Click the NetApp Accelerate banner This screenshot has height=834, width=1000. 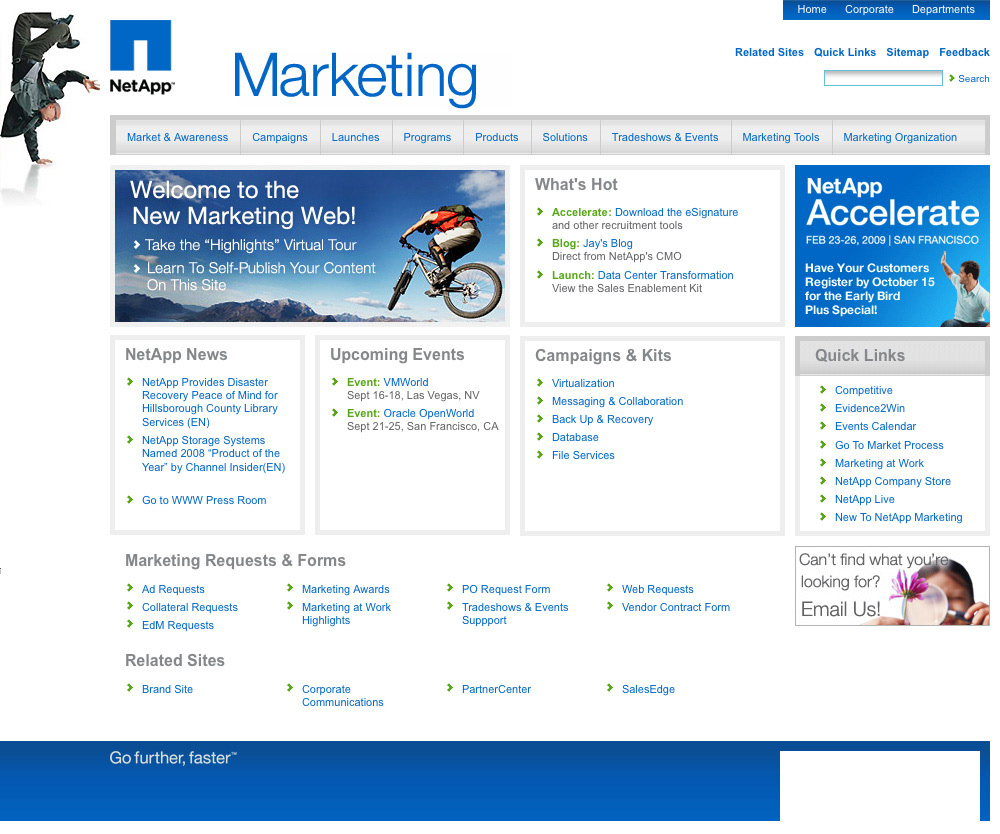(892, 246)
